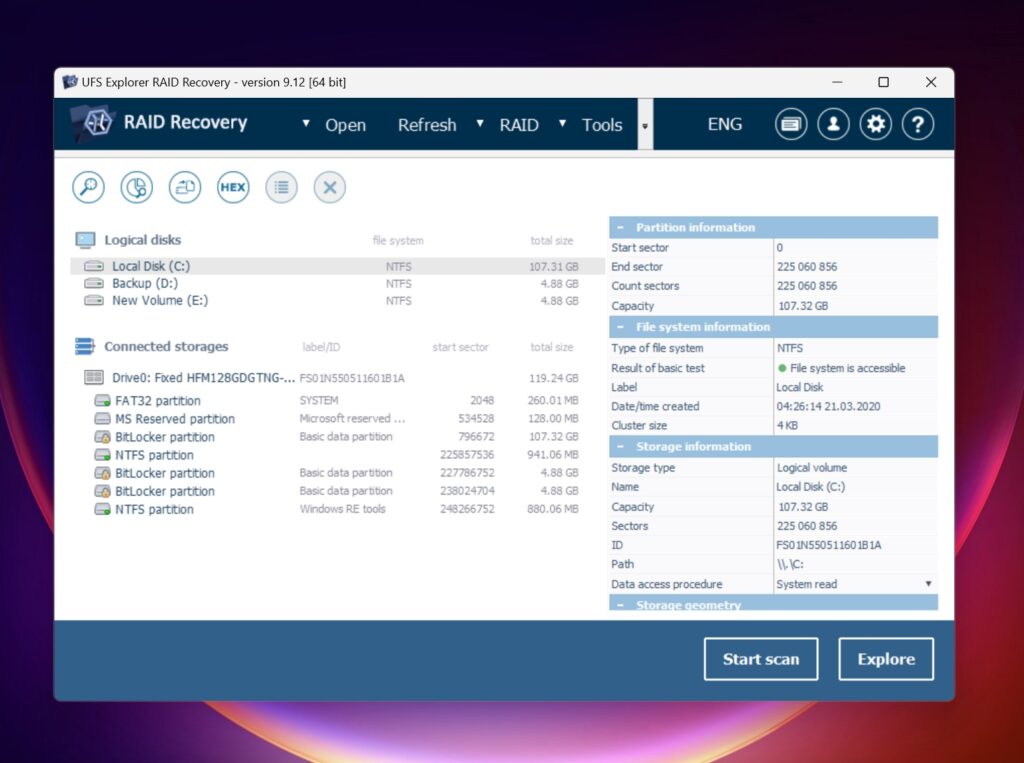Click the Refresh menu item
This screenshot has height=763, width=1024.
(427, 124)
